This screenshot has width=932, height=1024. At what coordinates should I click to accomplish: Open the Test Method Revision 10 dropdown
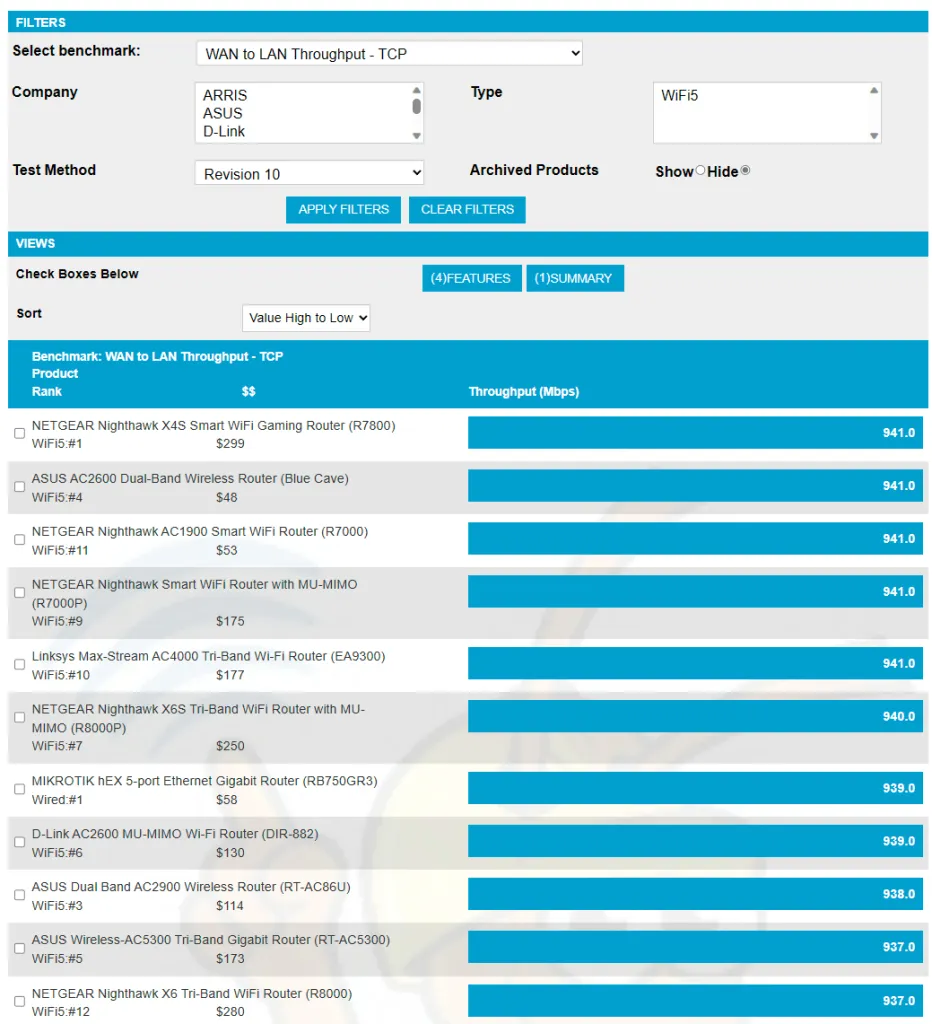[x=308, y=174]
